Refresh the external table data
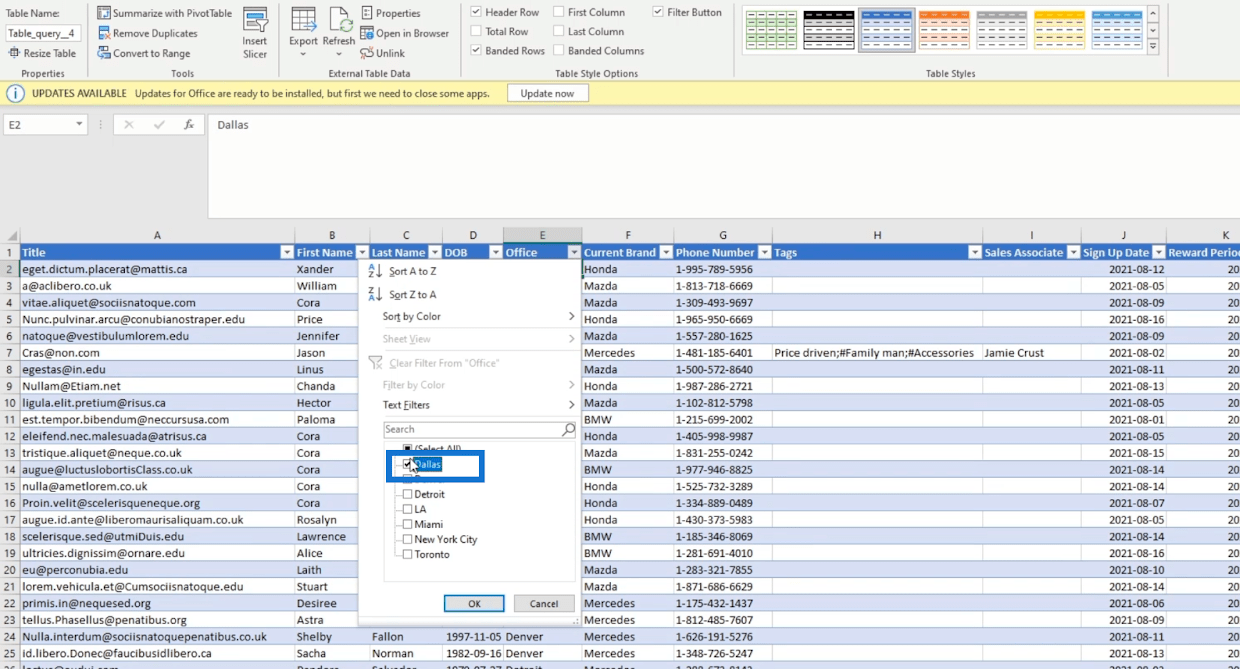The image size is (1240, 669). 339,22
